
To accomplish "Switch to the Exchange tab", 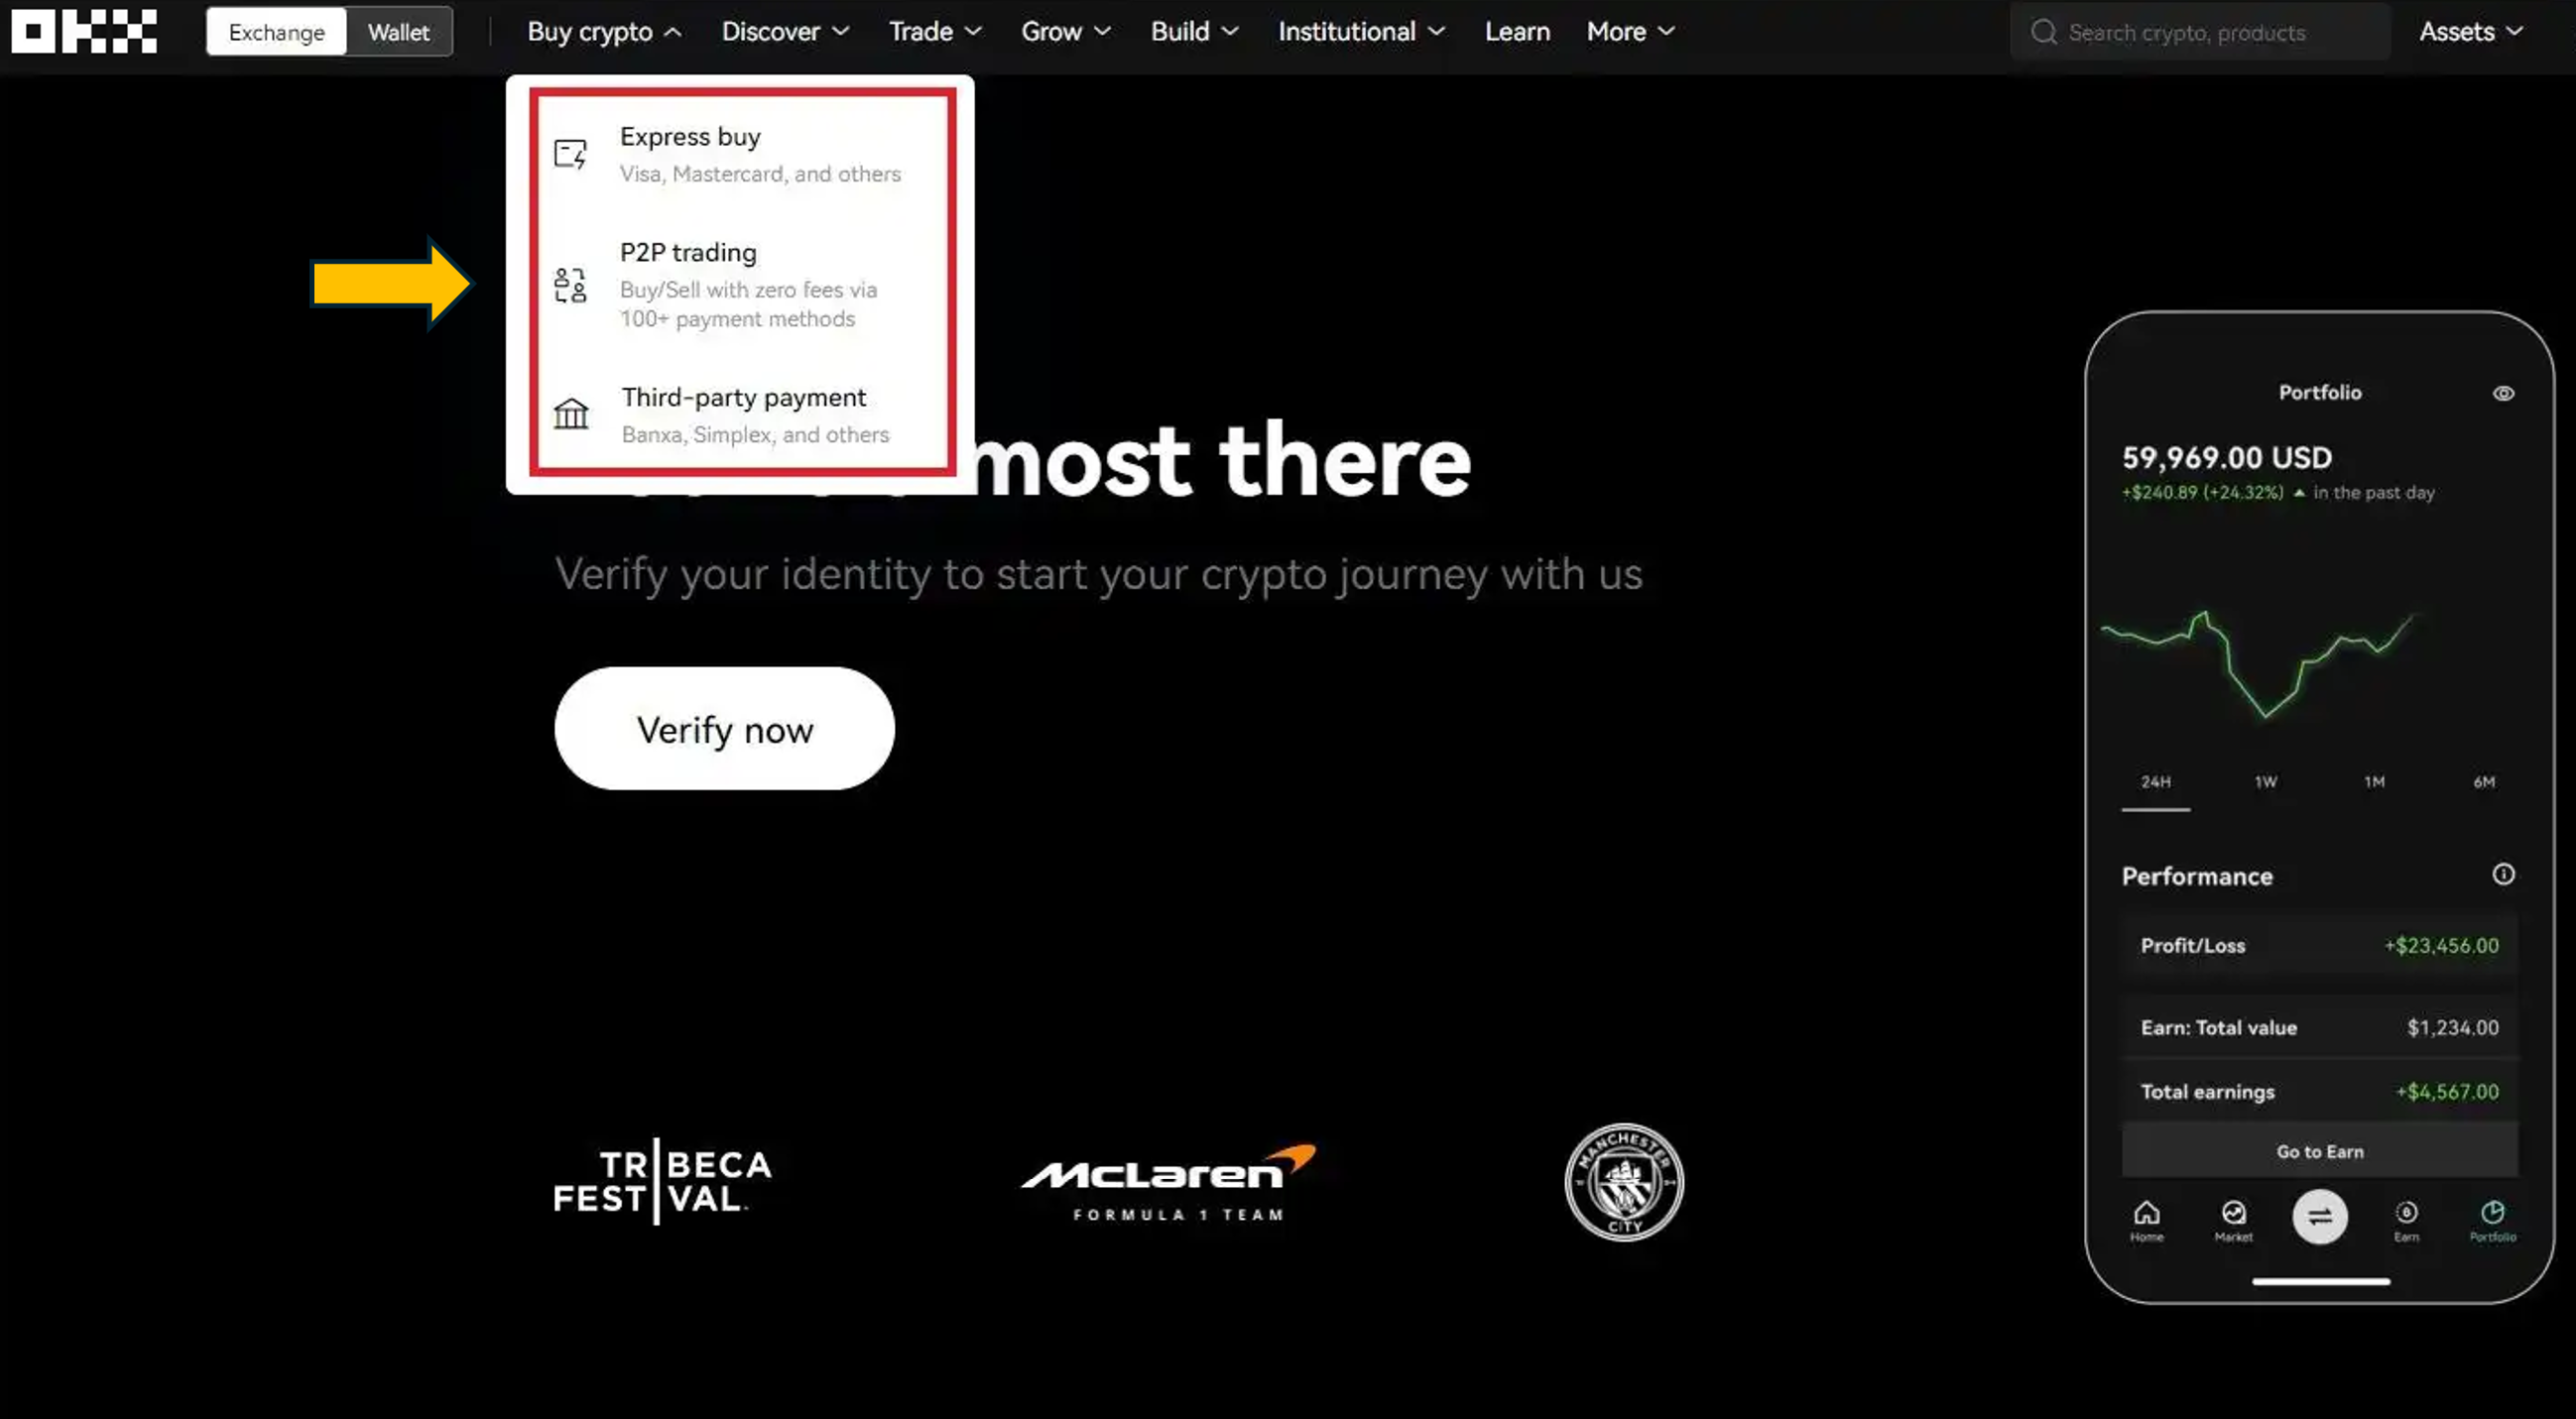I will coord(277,32).
